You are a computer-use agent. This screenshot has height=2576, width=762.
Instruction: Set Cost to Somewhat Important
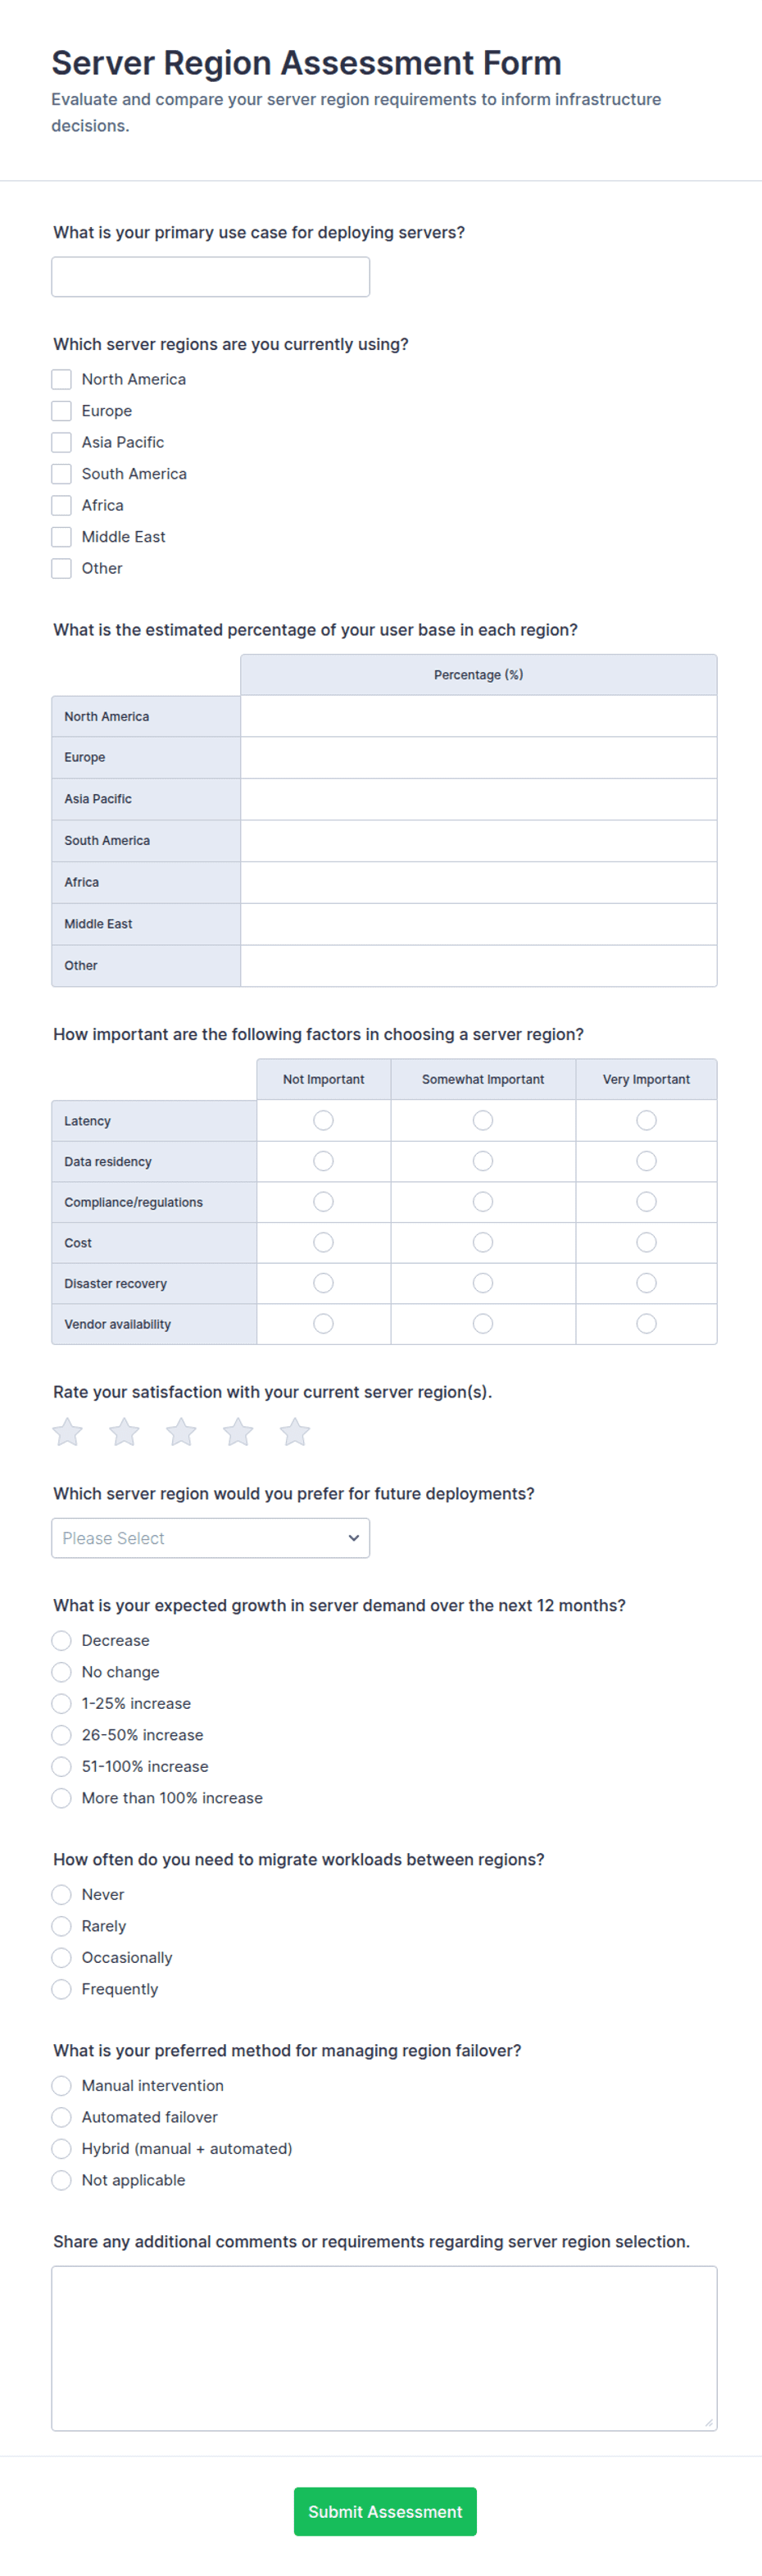pyautogui.click(x=483, y=1242)
